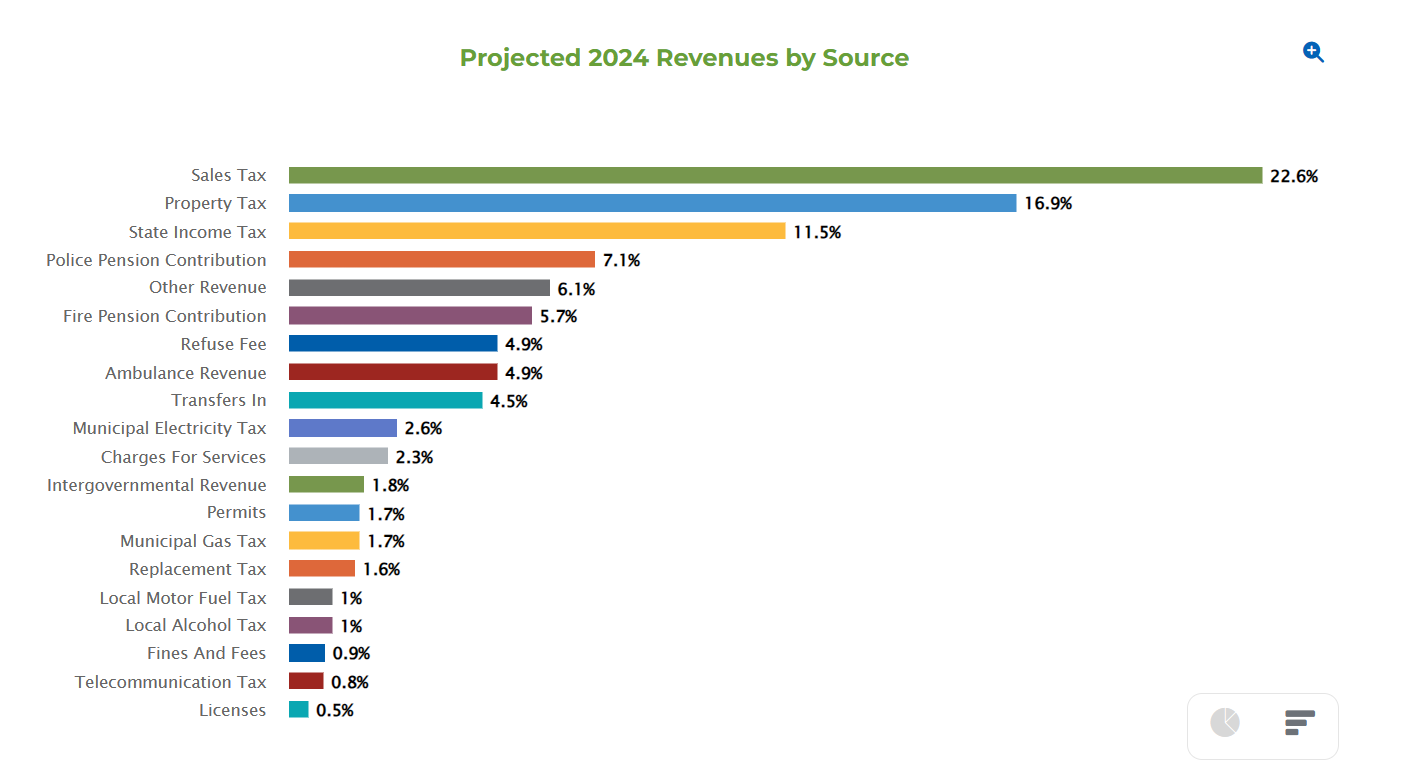Select the Municipal Electricity Tax bar
This screenshot has height=772, width=1407.
point(343,428)
